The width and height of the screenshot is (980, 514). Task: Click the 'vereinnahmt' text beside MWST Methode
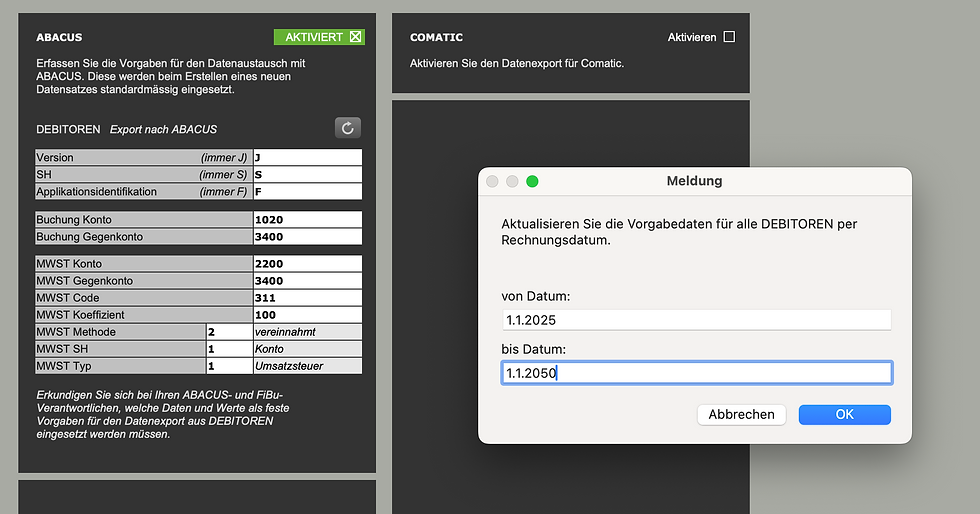pyautogui.click(x=285, y=332)
